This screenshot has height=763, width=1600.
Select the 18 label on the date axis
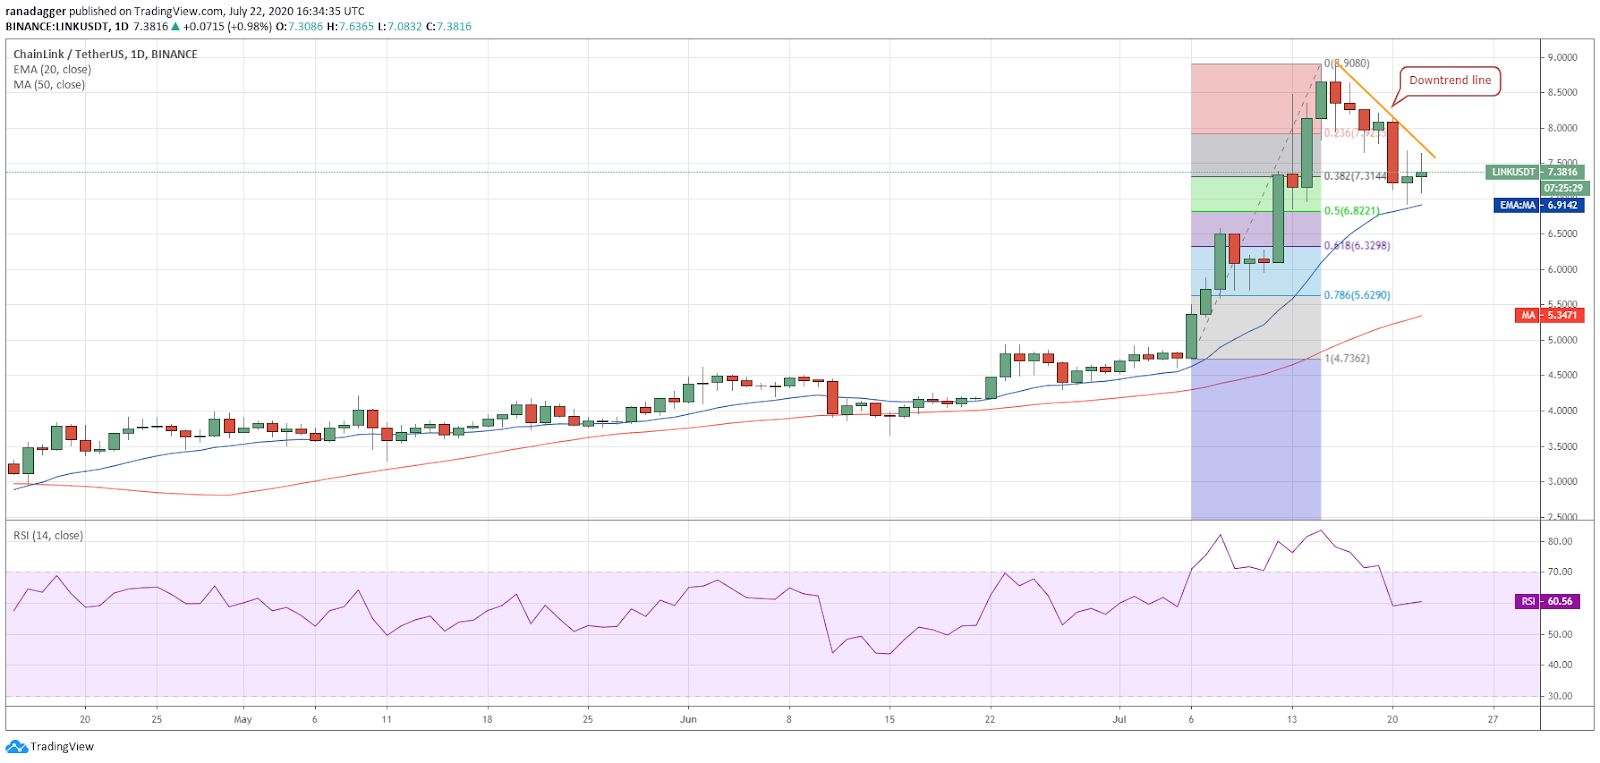pos(487,719)
